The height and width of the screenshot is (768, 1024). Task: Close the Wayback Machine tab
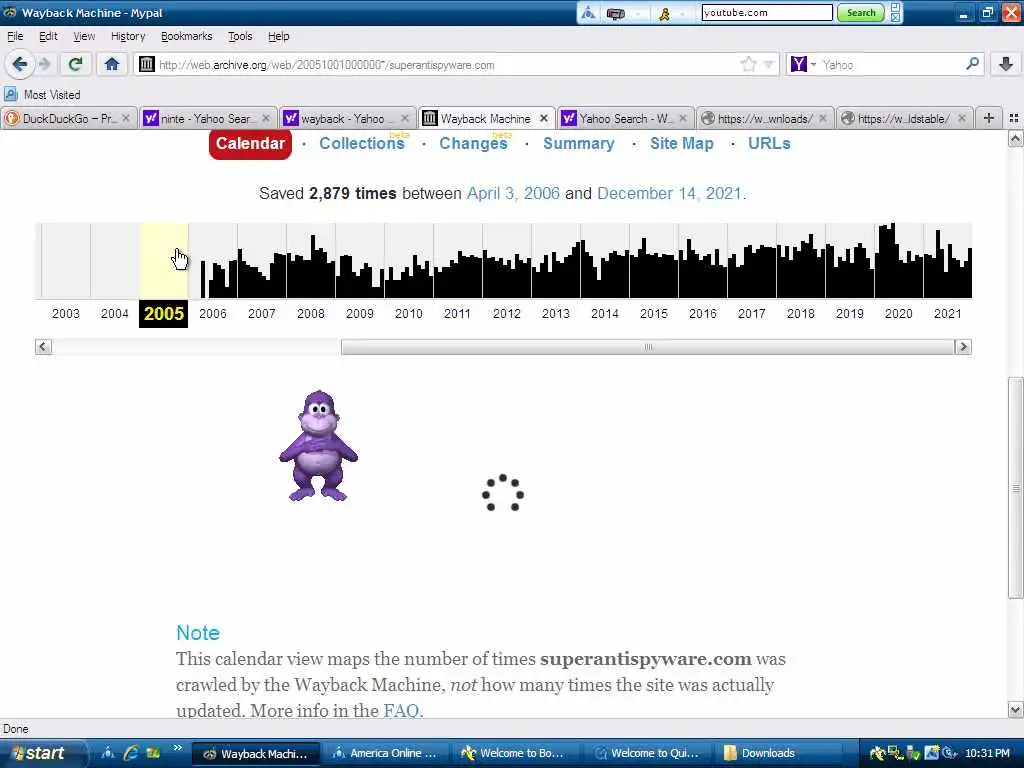click(544, 118)
